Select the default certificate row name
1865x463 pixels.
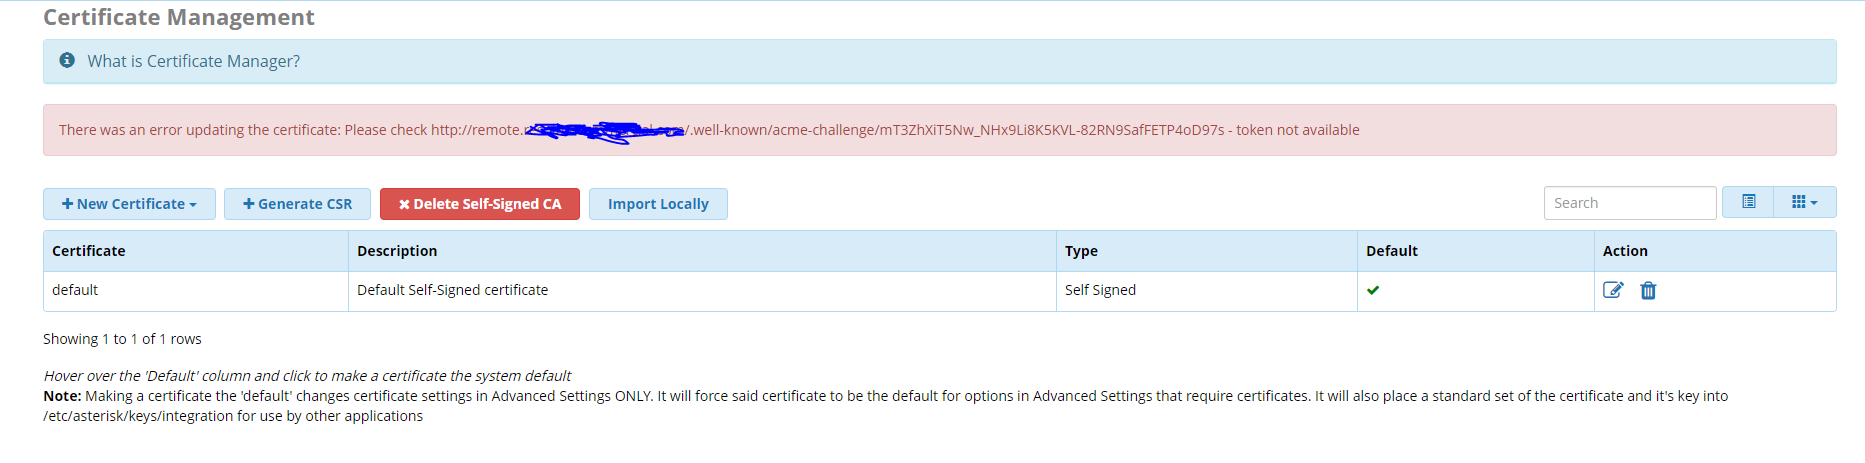(x=75, y=290)
